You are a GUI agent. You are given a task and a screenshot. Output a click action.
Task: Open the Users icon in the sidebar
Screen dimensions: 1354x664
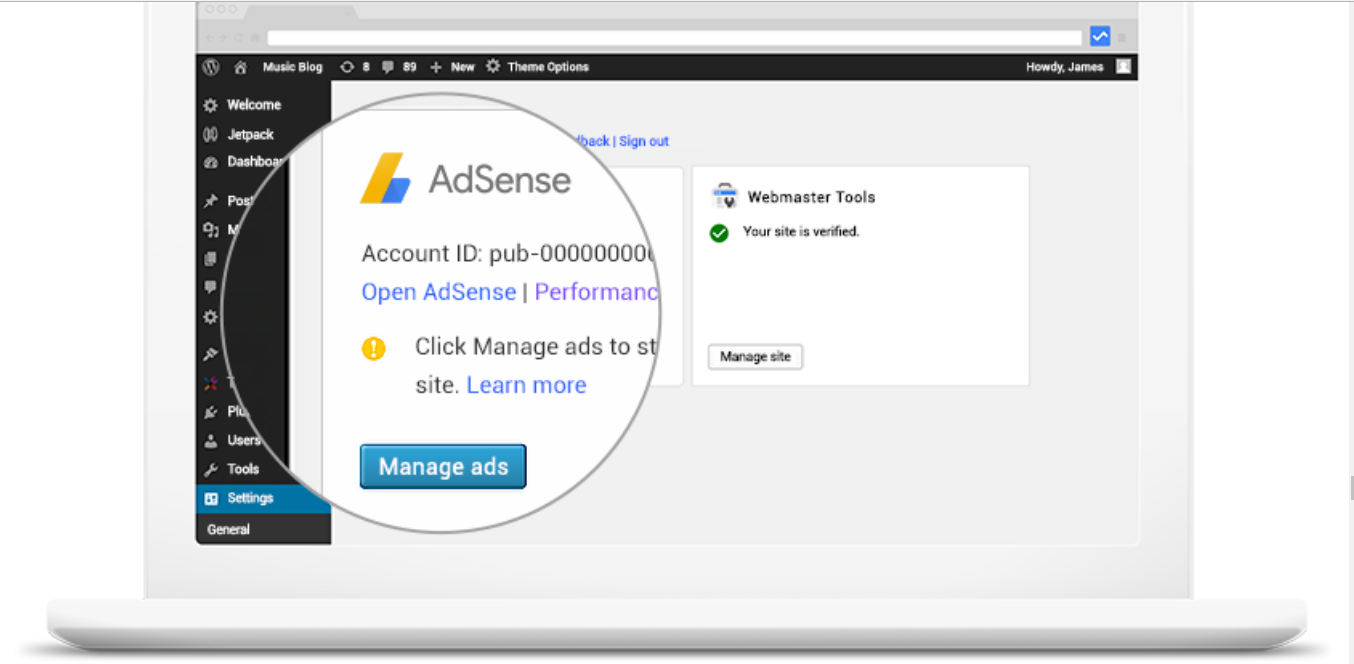pyautogui.click(x=211, y=439)
